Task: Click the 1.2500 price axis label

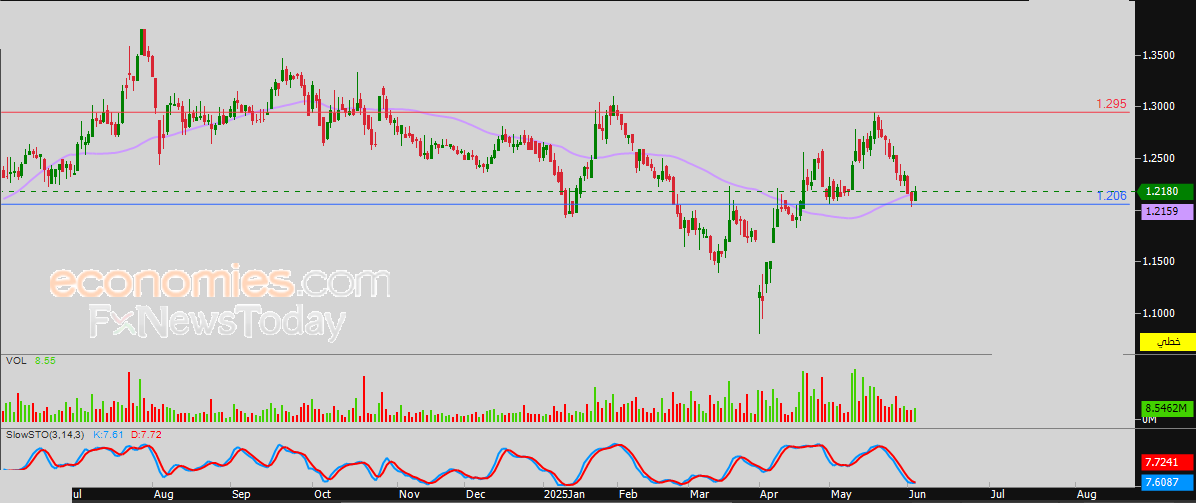Action: [x=1157, y=159]
